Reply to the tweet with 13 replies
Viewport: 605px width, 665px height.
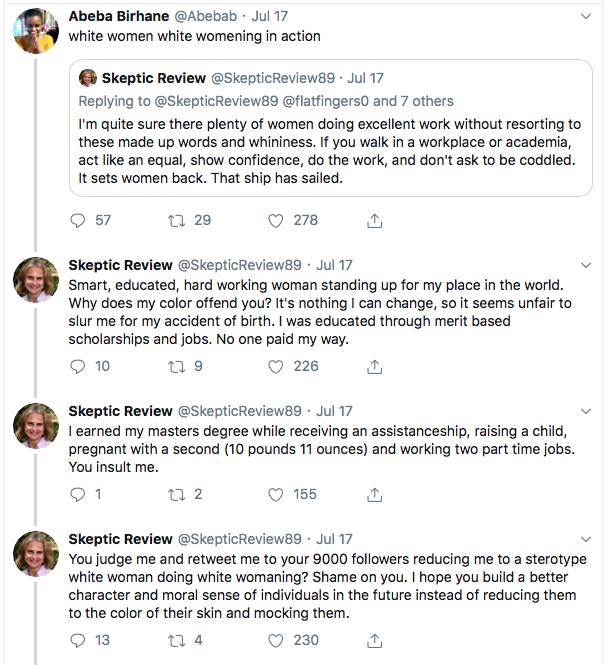click(x=79, y=640)
